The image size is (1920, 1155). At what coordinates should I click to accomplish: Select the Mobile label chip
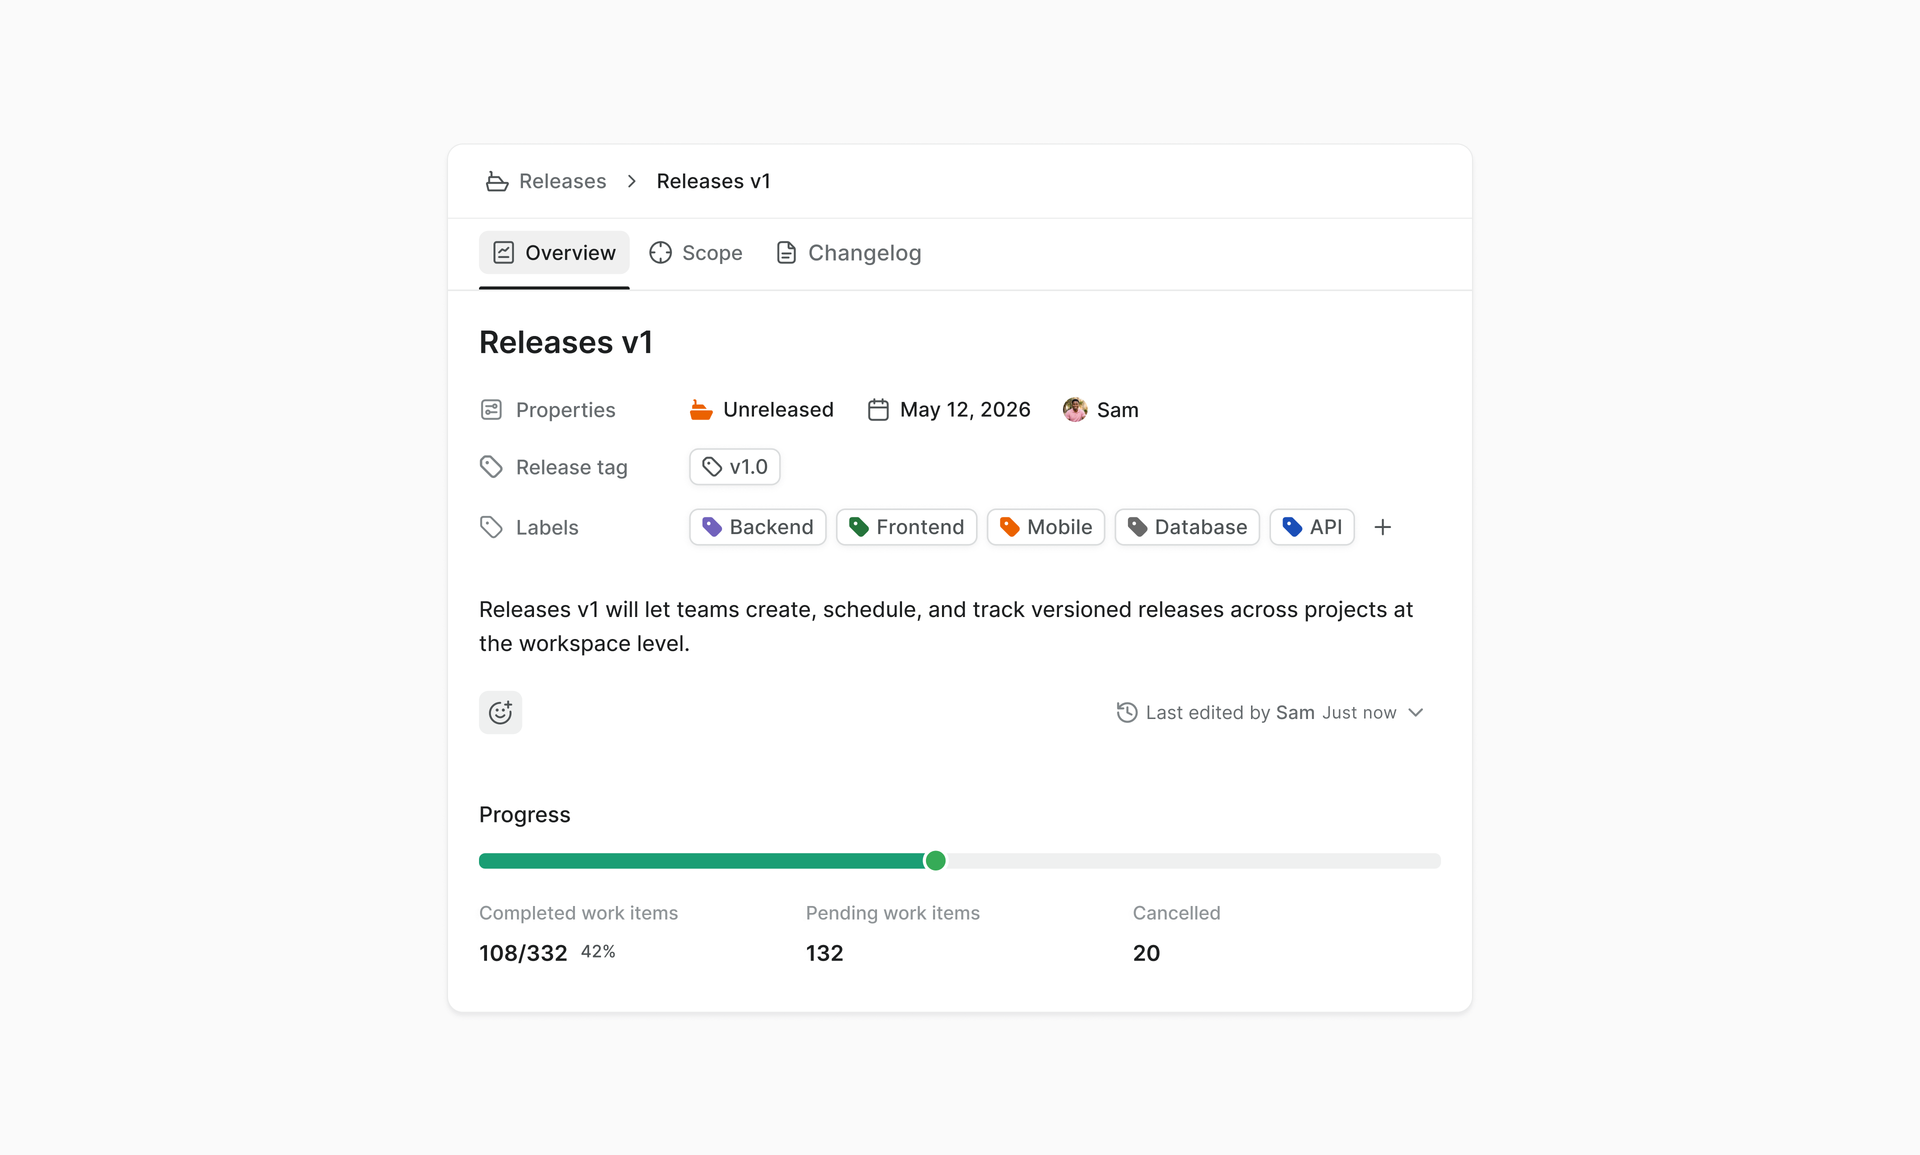click(1046, 527)
